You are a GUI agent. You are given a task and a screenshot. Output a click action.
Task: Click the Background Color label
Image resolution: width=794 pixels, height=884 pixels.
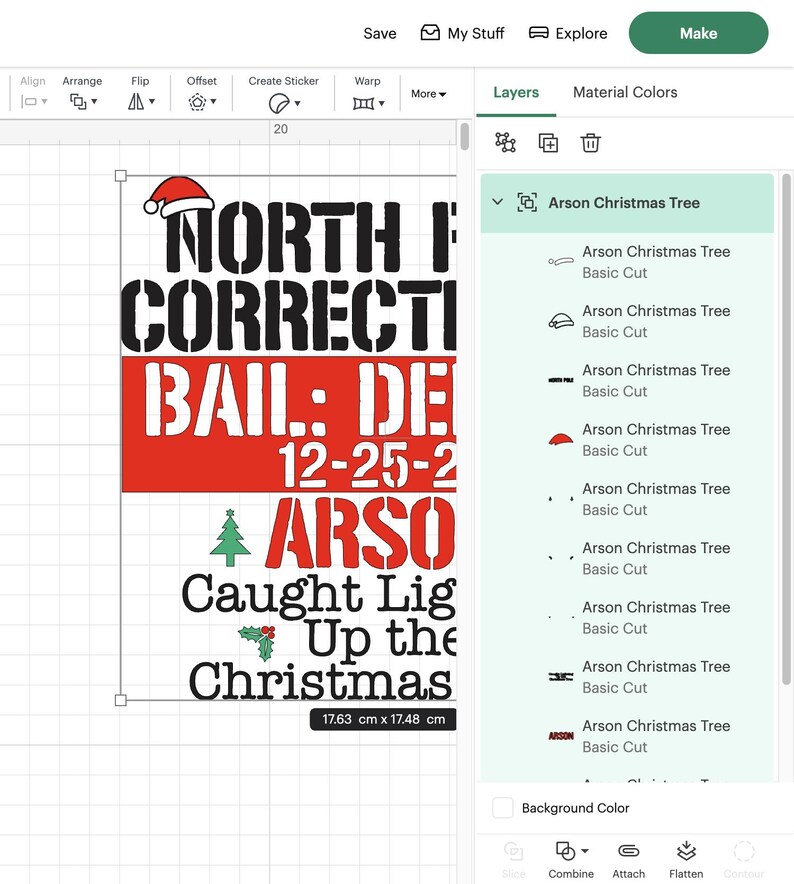tap(575, 808)
